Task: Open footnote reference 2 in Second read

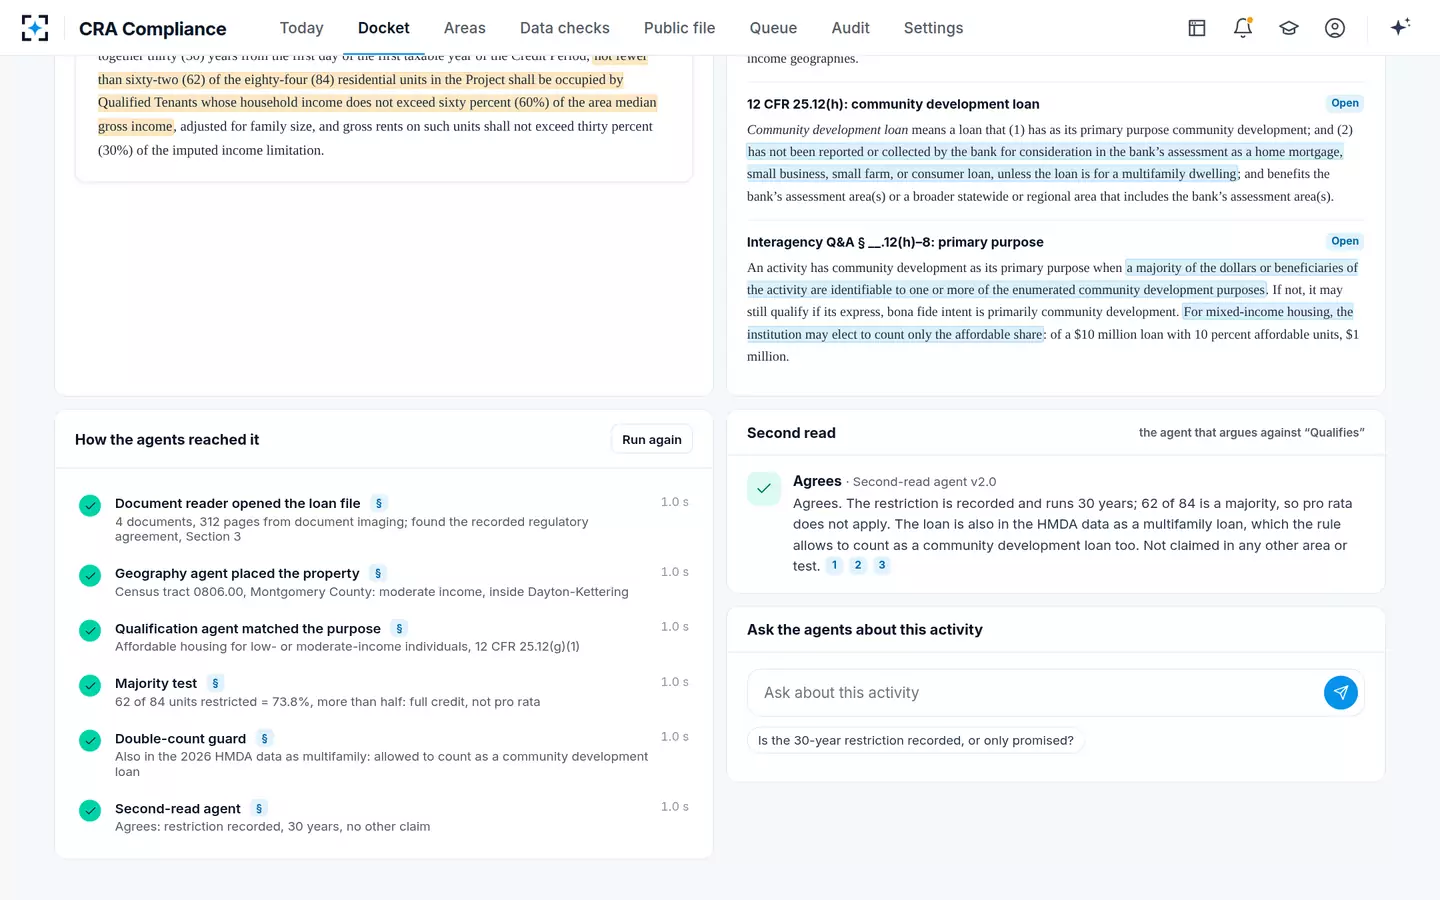Action: point(858,566)
